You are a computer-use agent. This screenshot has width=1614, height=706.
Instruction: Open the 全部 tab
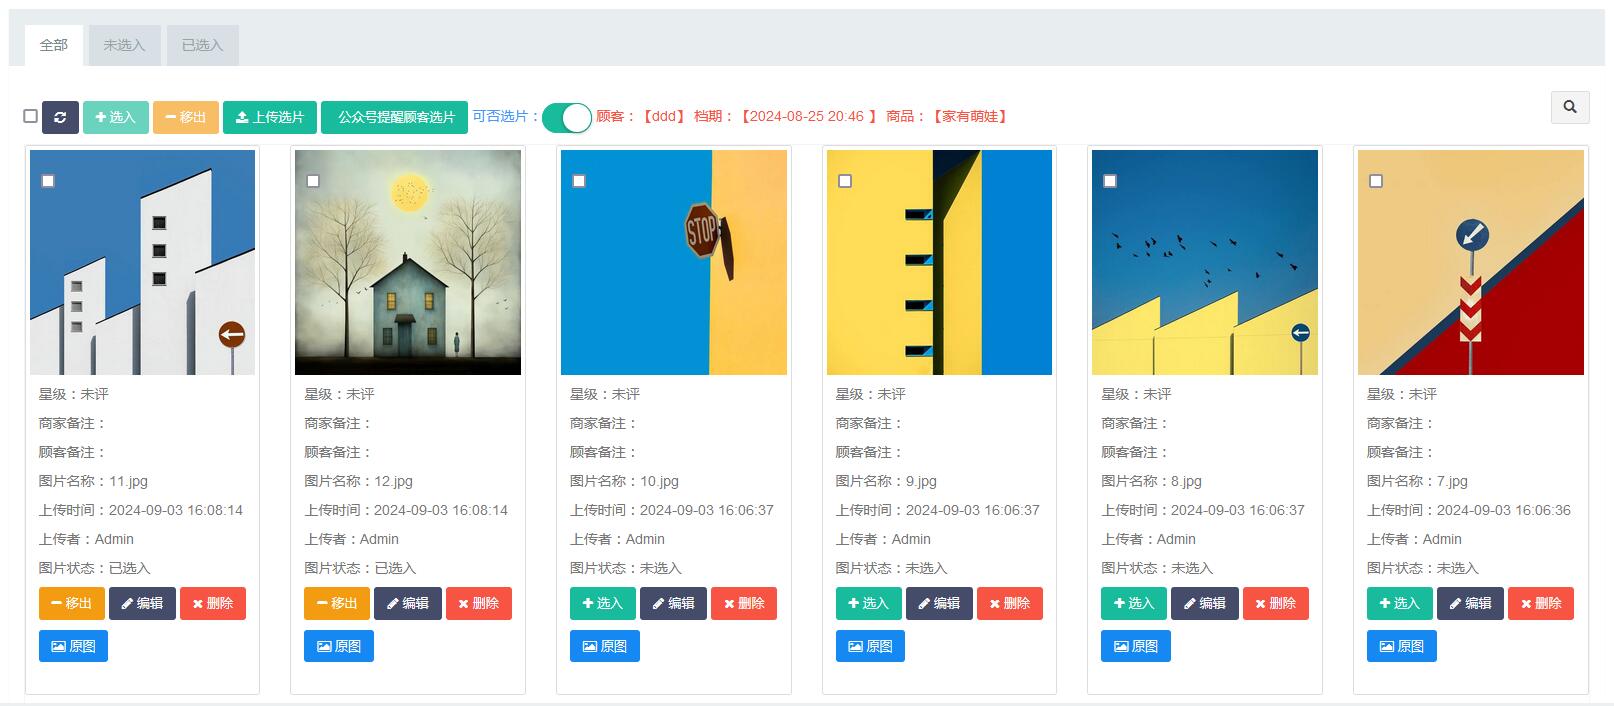[x=54, y=45]
